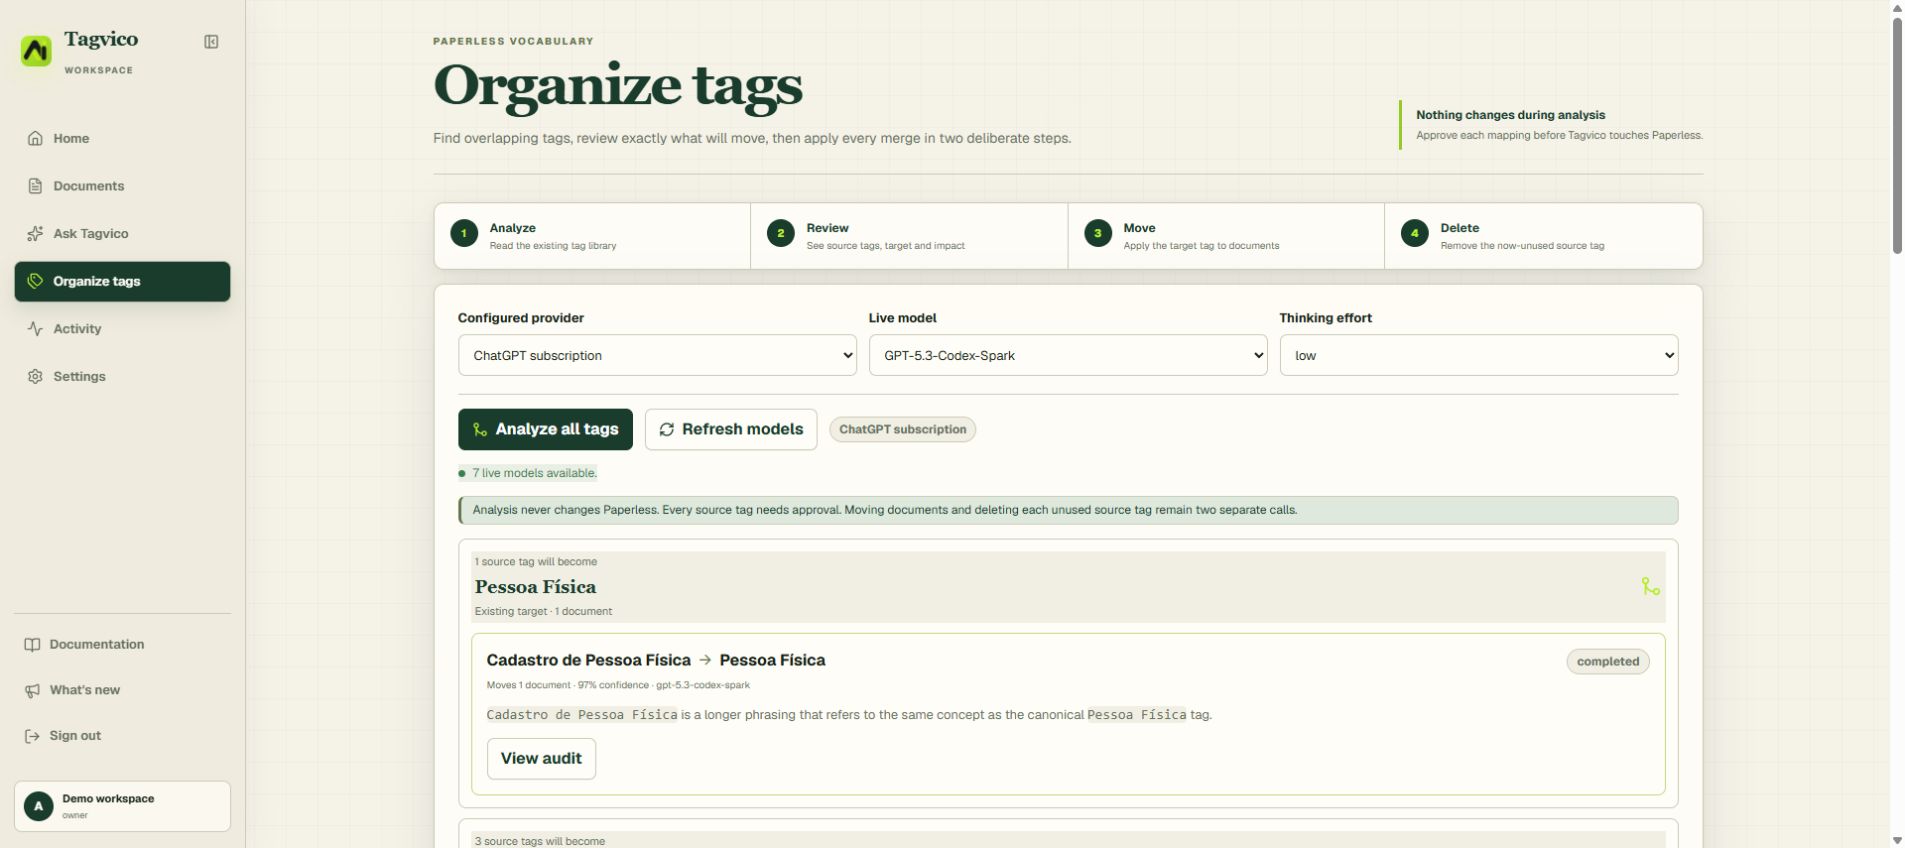The height and width of the screenshot is (848, 1905).
Task: Click 'Cadastro de Pessoa Física → Pessoa Física' mapping title
Action: [656, 660]
